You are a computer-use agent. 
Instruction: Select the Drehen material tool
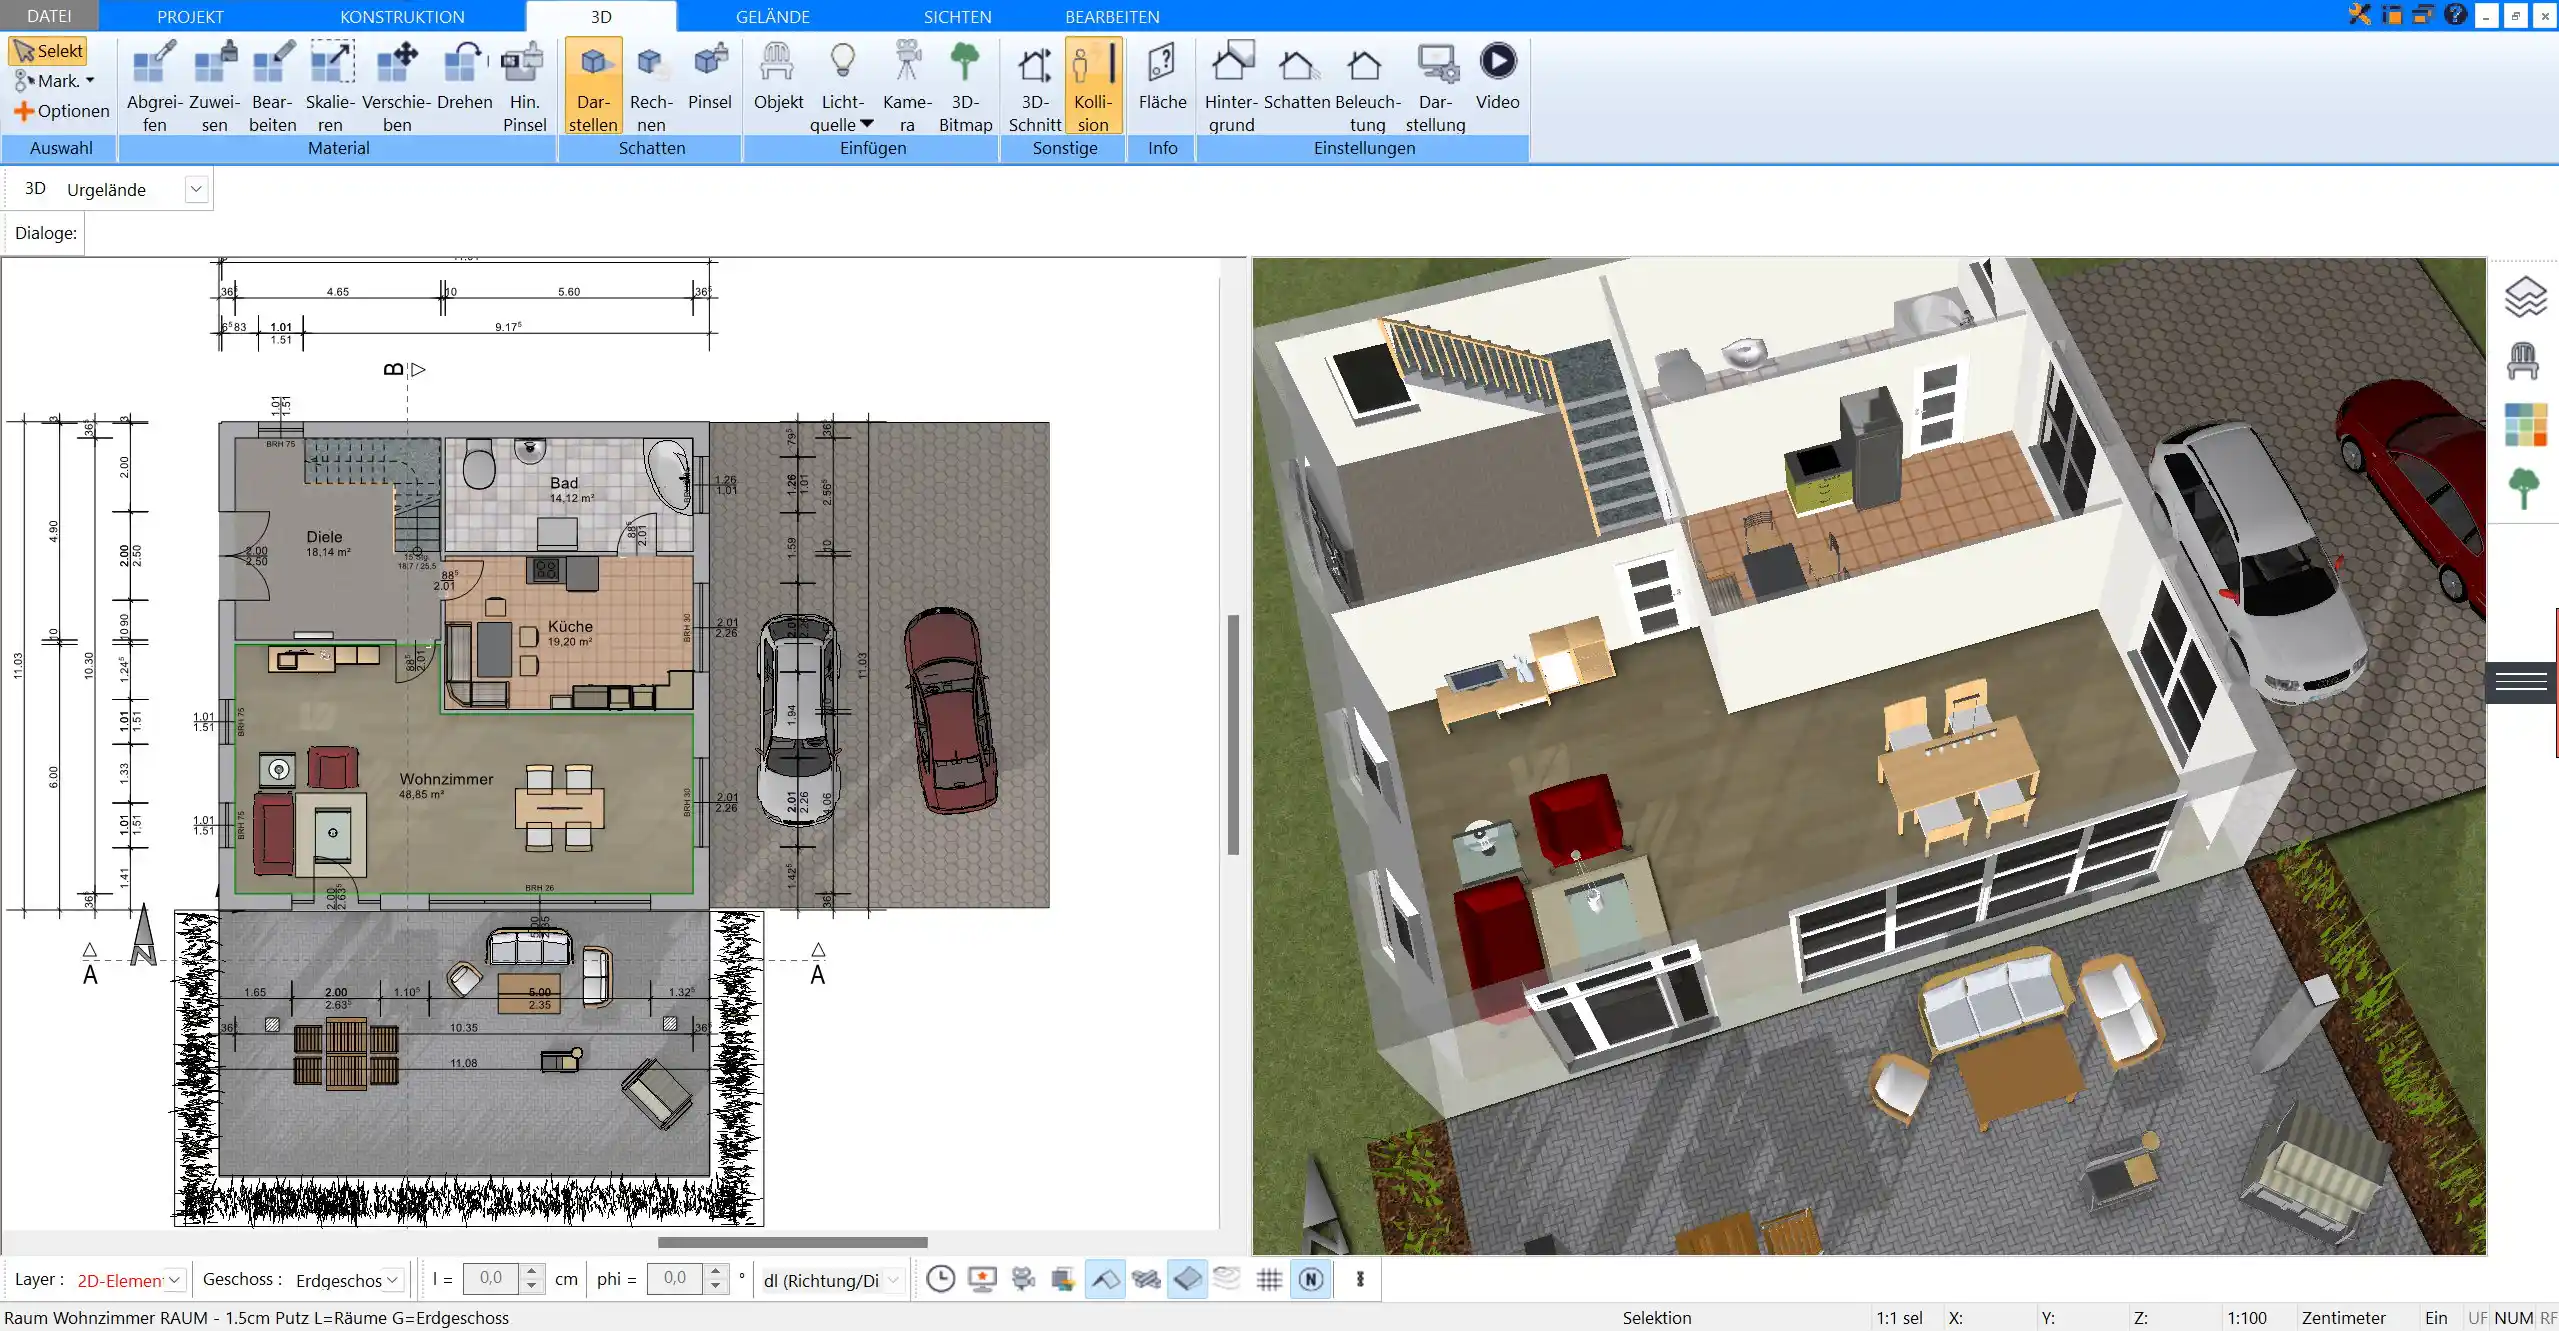(464, 76)
